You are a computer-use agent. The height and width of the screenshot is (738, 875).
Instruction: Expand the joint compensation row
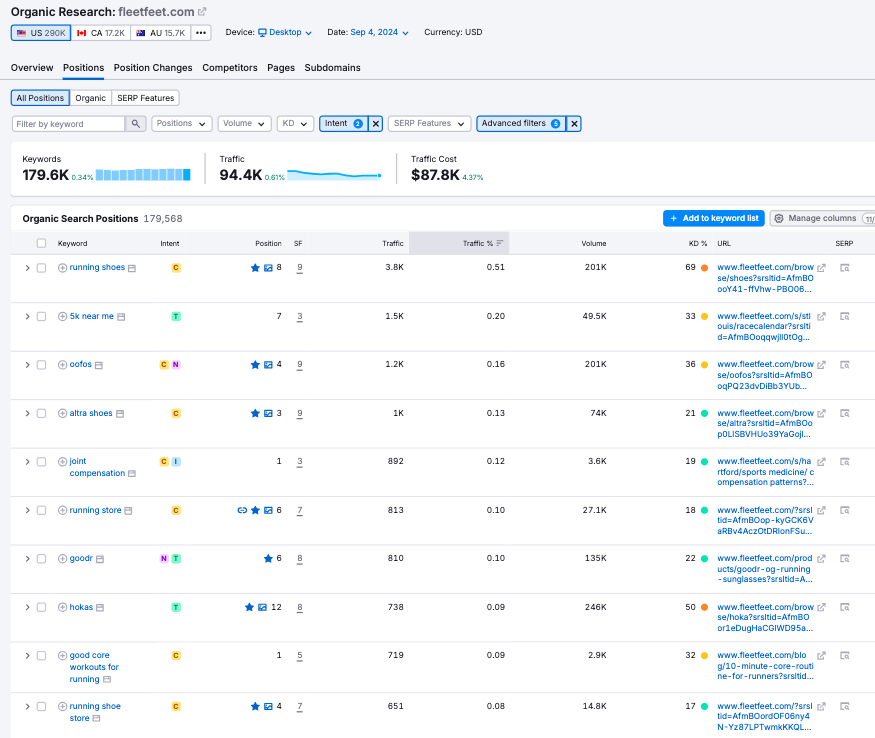[27, 462]
